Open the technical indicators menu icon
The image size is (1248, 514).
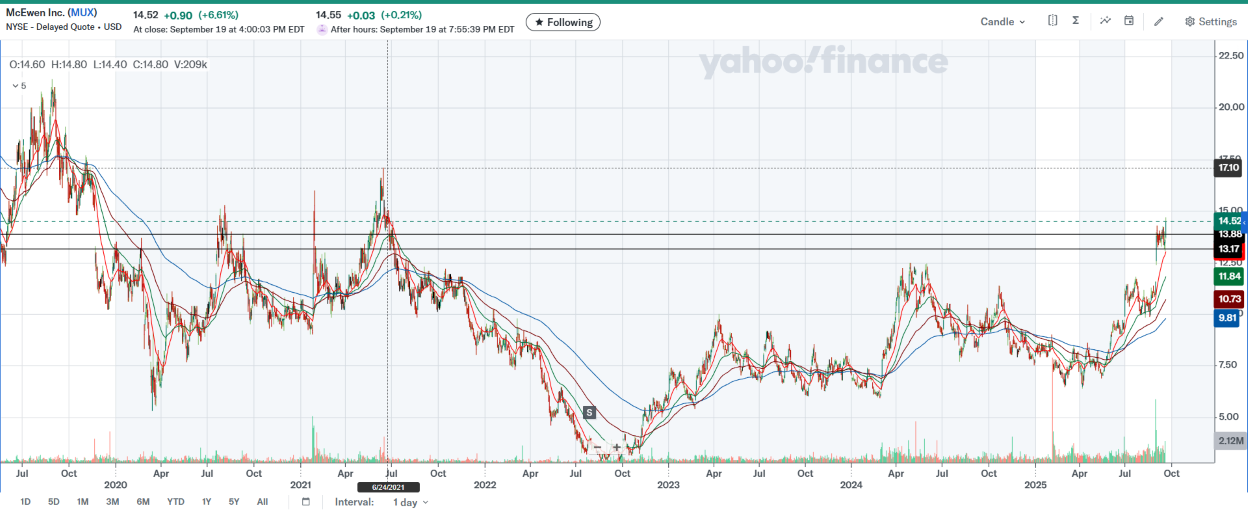click(1105, 21)
